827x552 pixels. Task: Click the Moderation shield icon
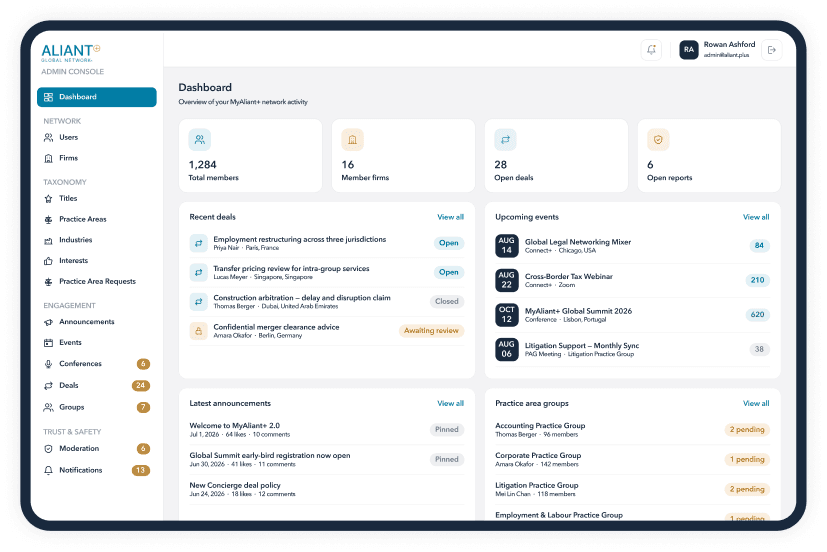(49, 449)
